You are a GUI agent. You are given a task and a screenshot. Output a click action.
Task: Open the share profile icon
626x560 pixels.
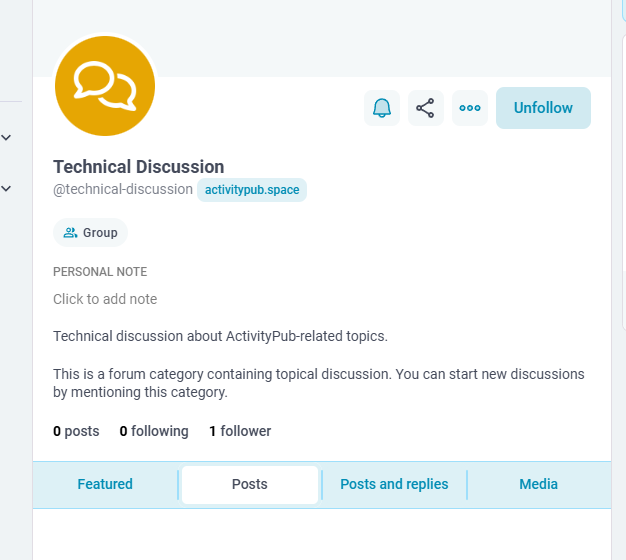426,108
